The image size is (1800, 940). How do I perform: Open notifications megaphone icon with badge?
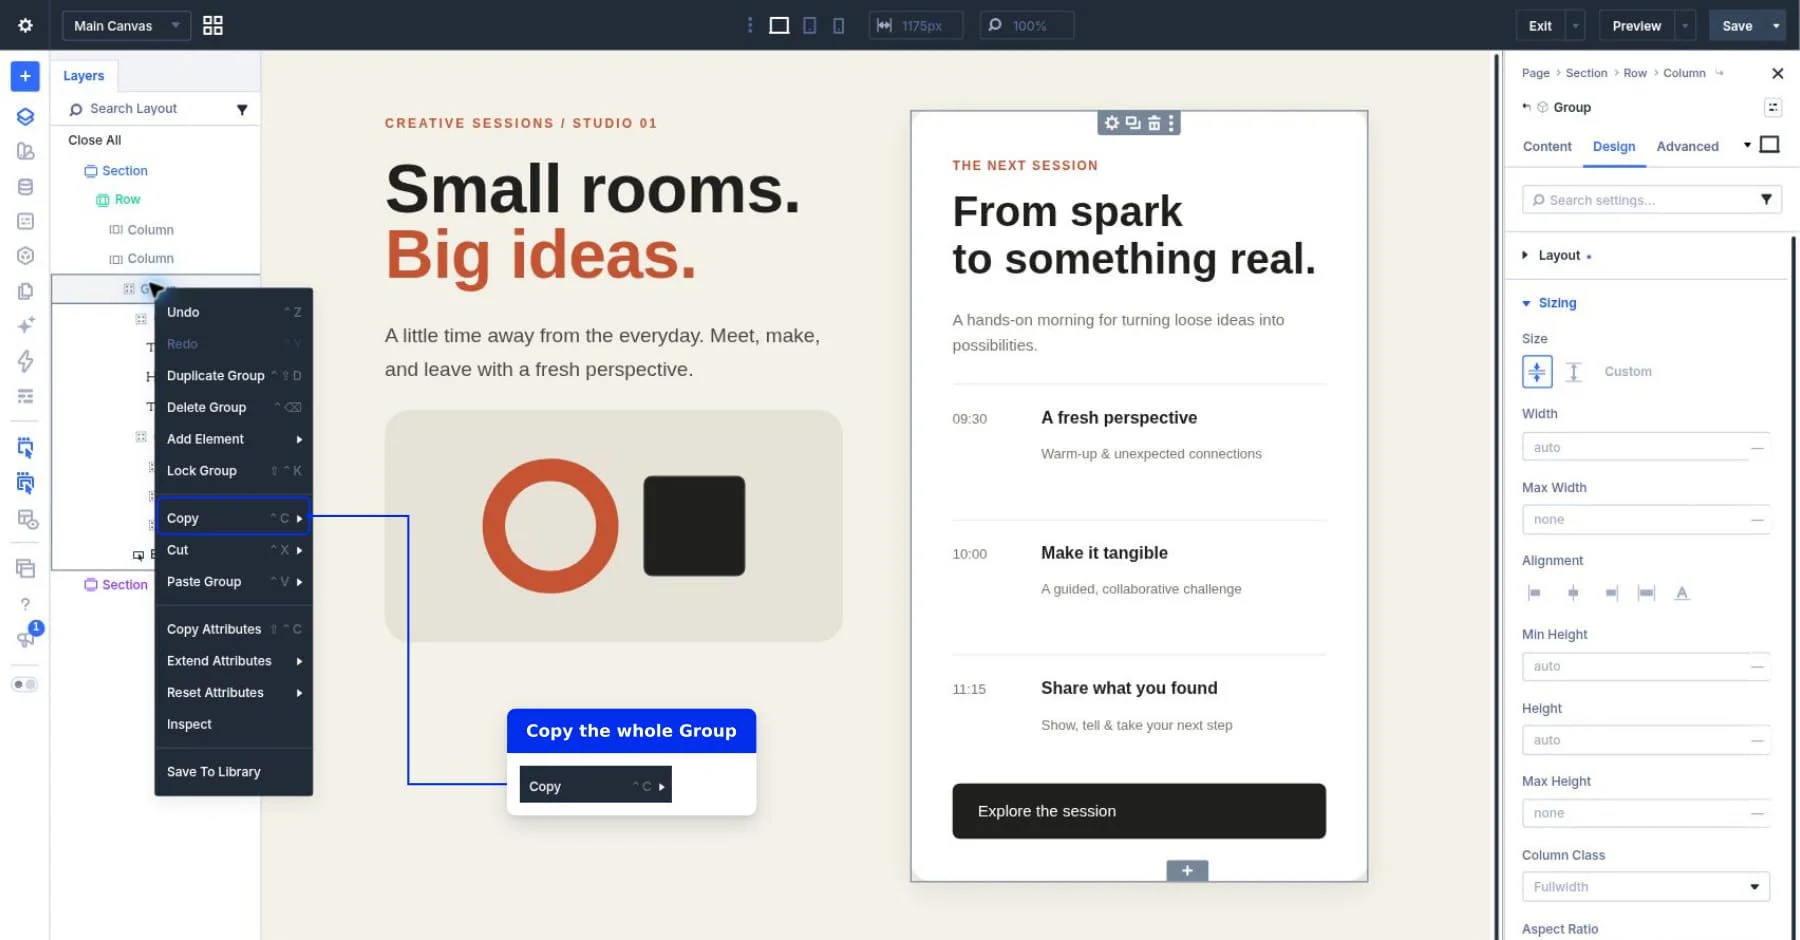pyautogui.click(x=25, y=638)
